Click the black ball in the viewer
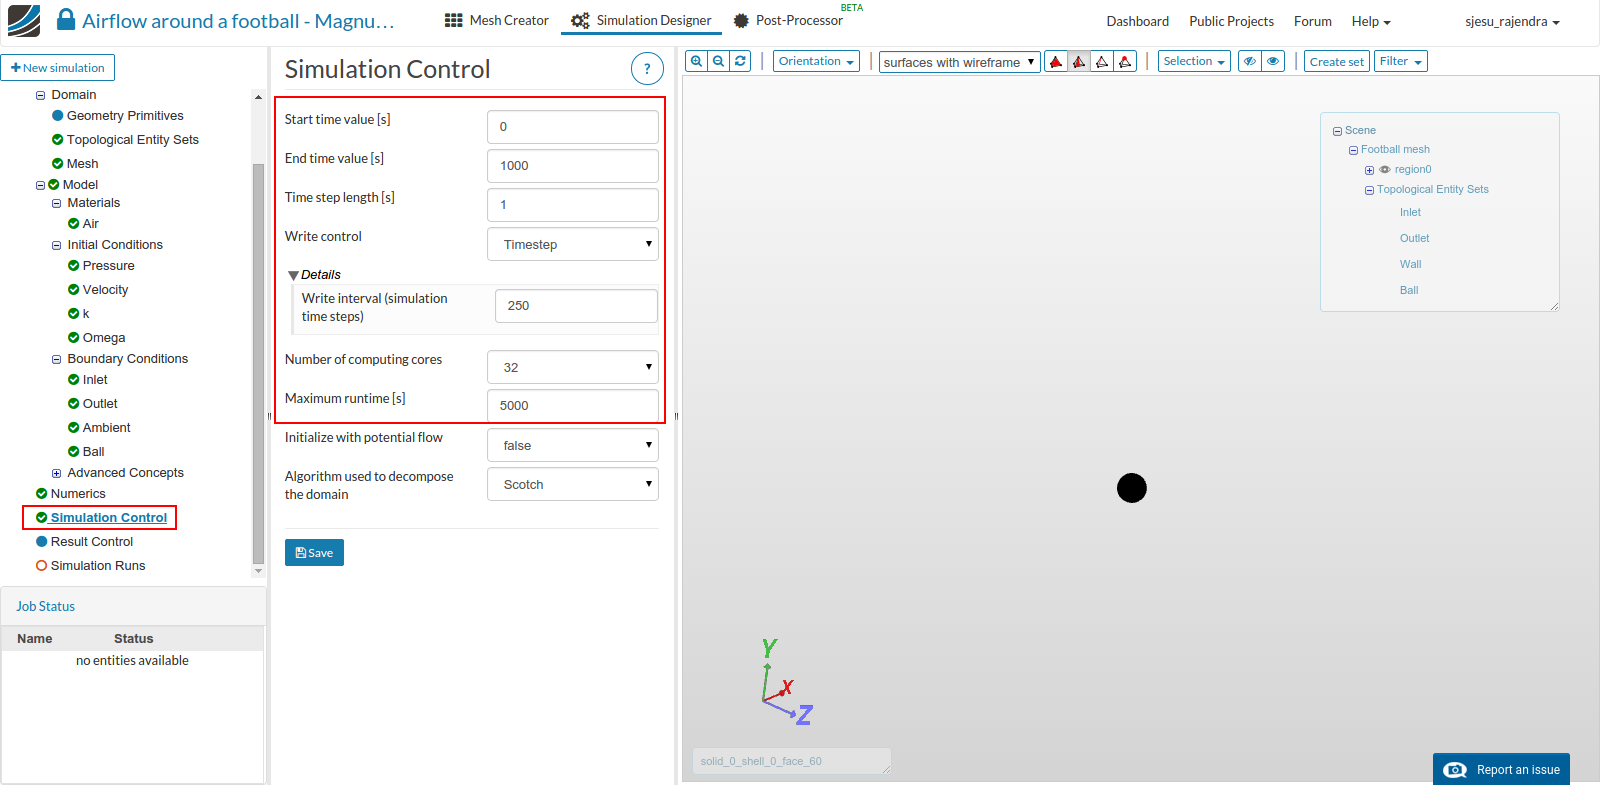The height and width of the screenshot is (785, 1600). (1132, 488)
